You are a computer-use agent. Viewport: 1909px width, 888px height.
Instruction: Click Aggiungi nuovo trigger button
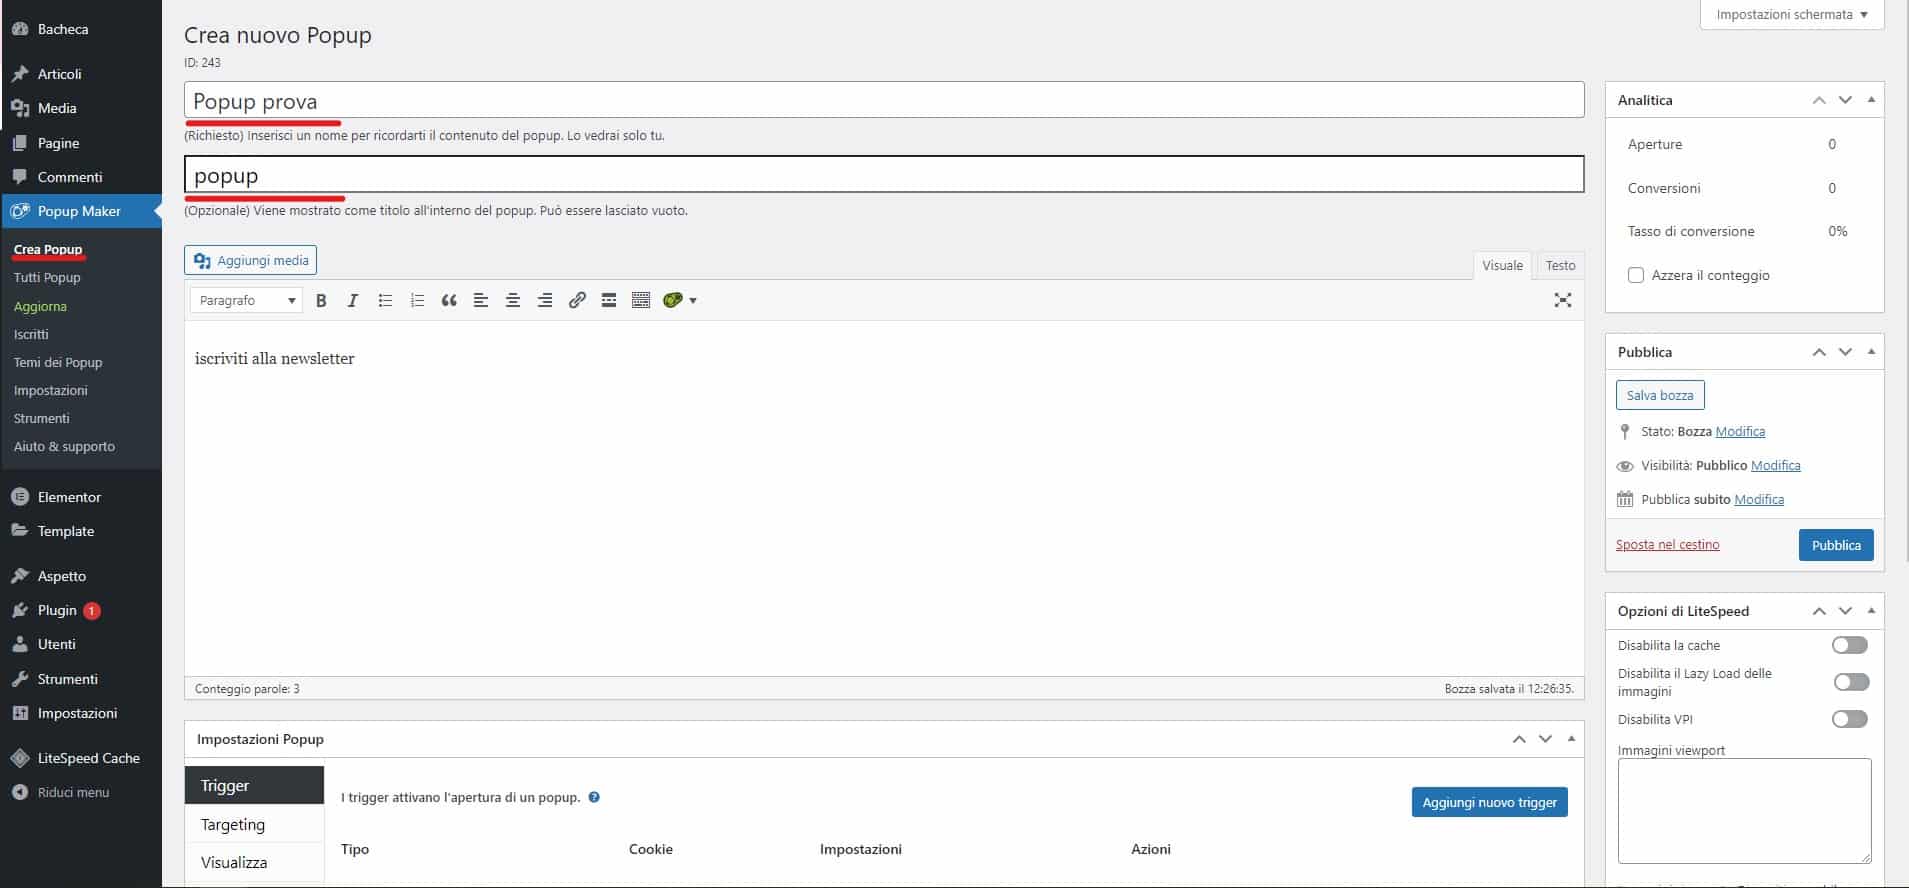(1490, 802)
